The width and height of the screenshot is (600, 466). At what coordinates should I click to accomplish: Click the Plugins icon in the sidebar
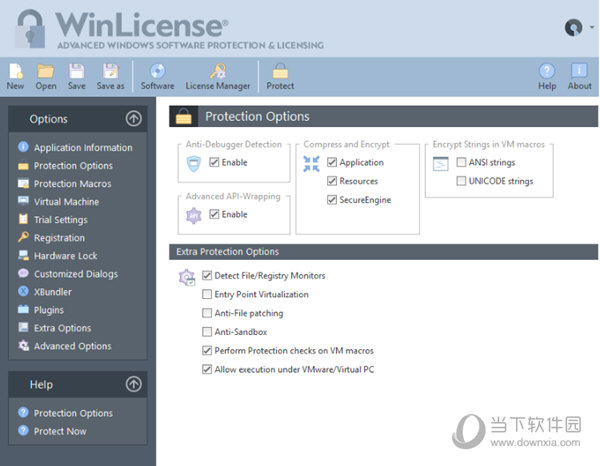23,309
